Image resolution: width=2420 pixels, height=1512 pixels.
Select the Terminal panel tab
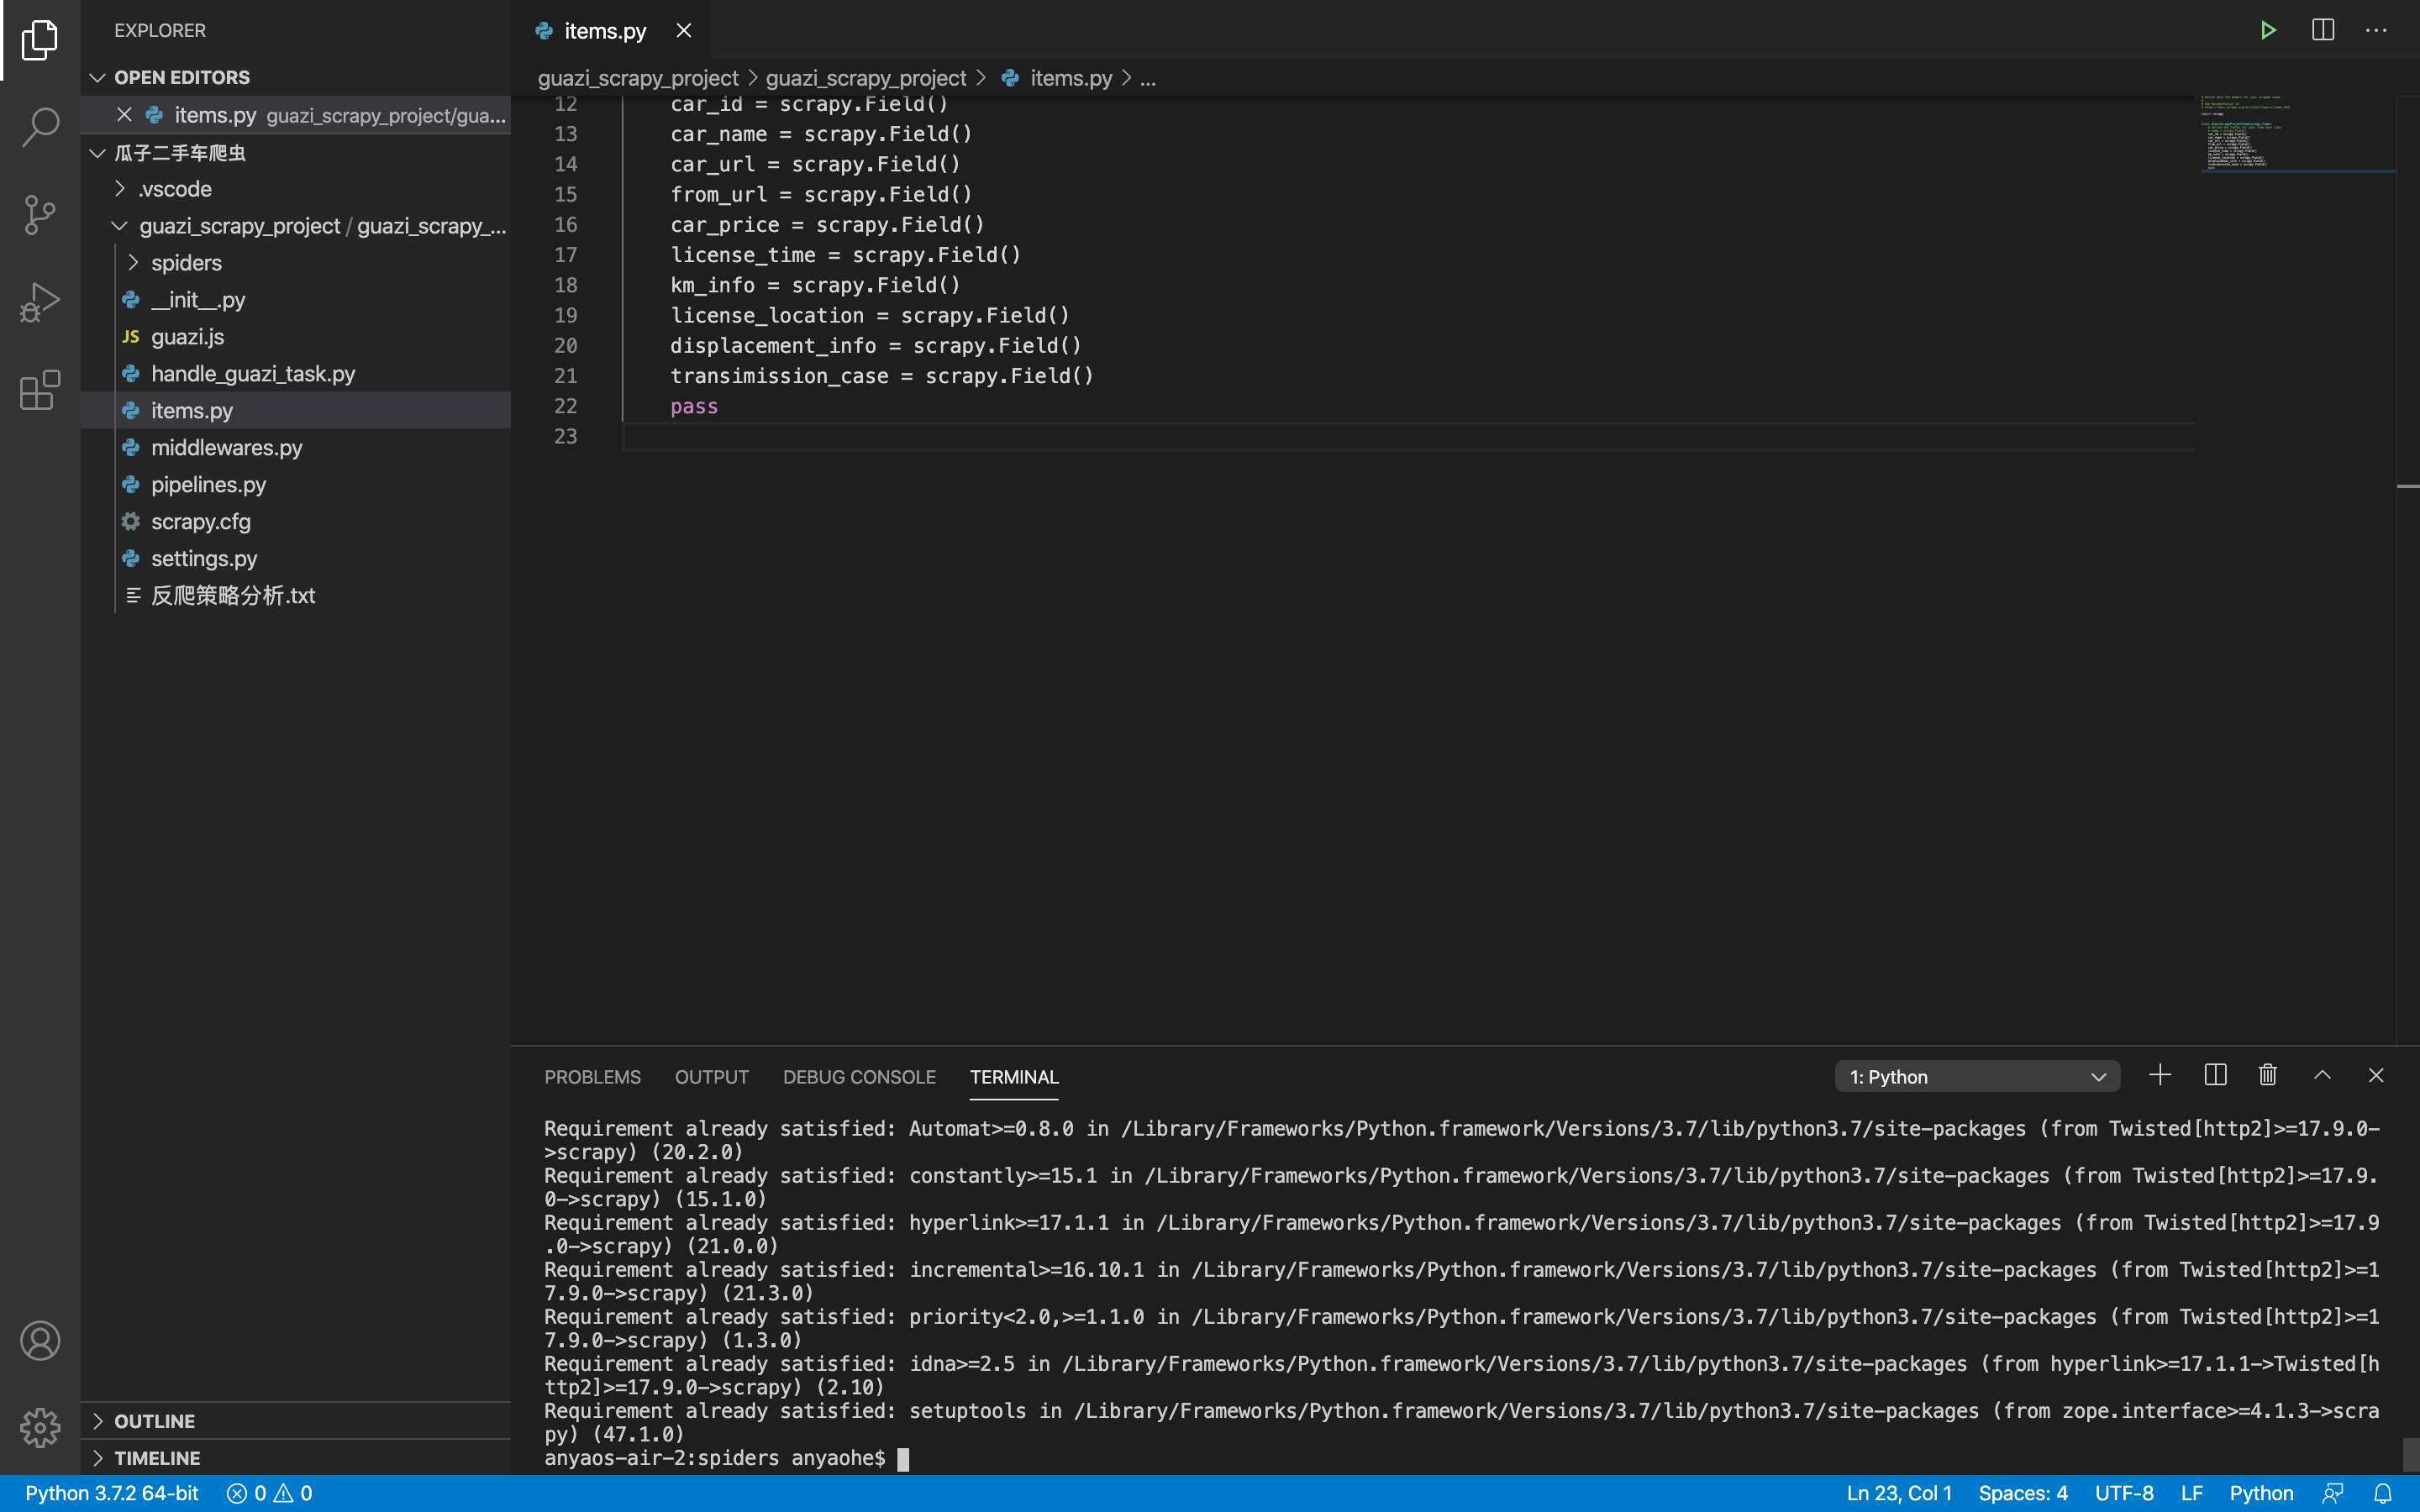[x=1014, y=1077]
